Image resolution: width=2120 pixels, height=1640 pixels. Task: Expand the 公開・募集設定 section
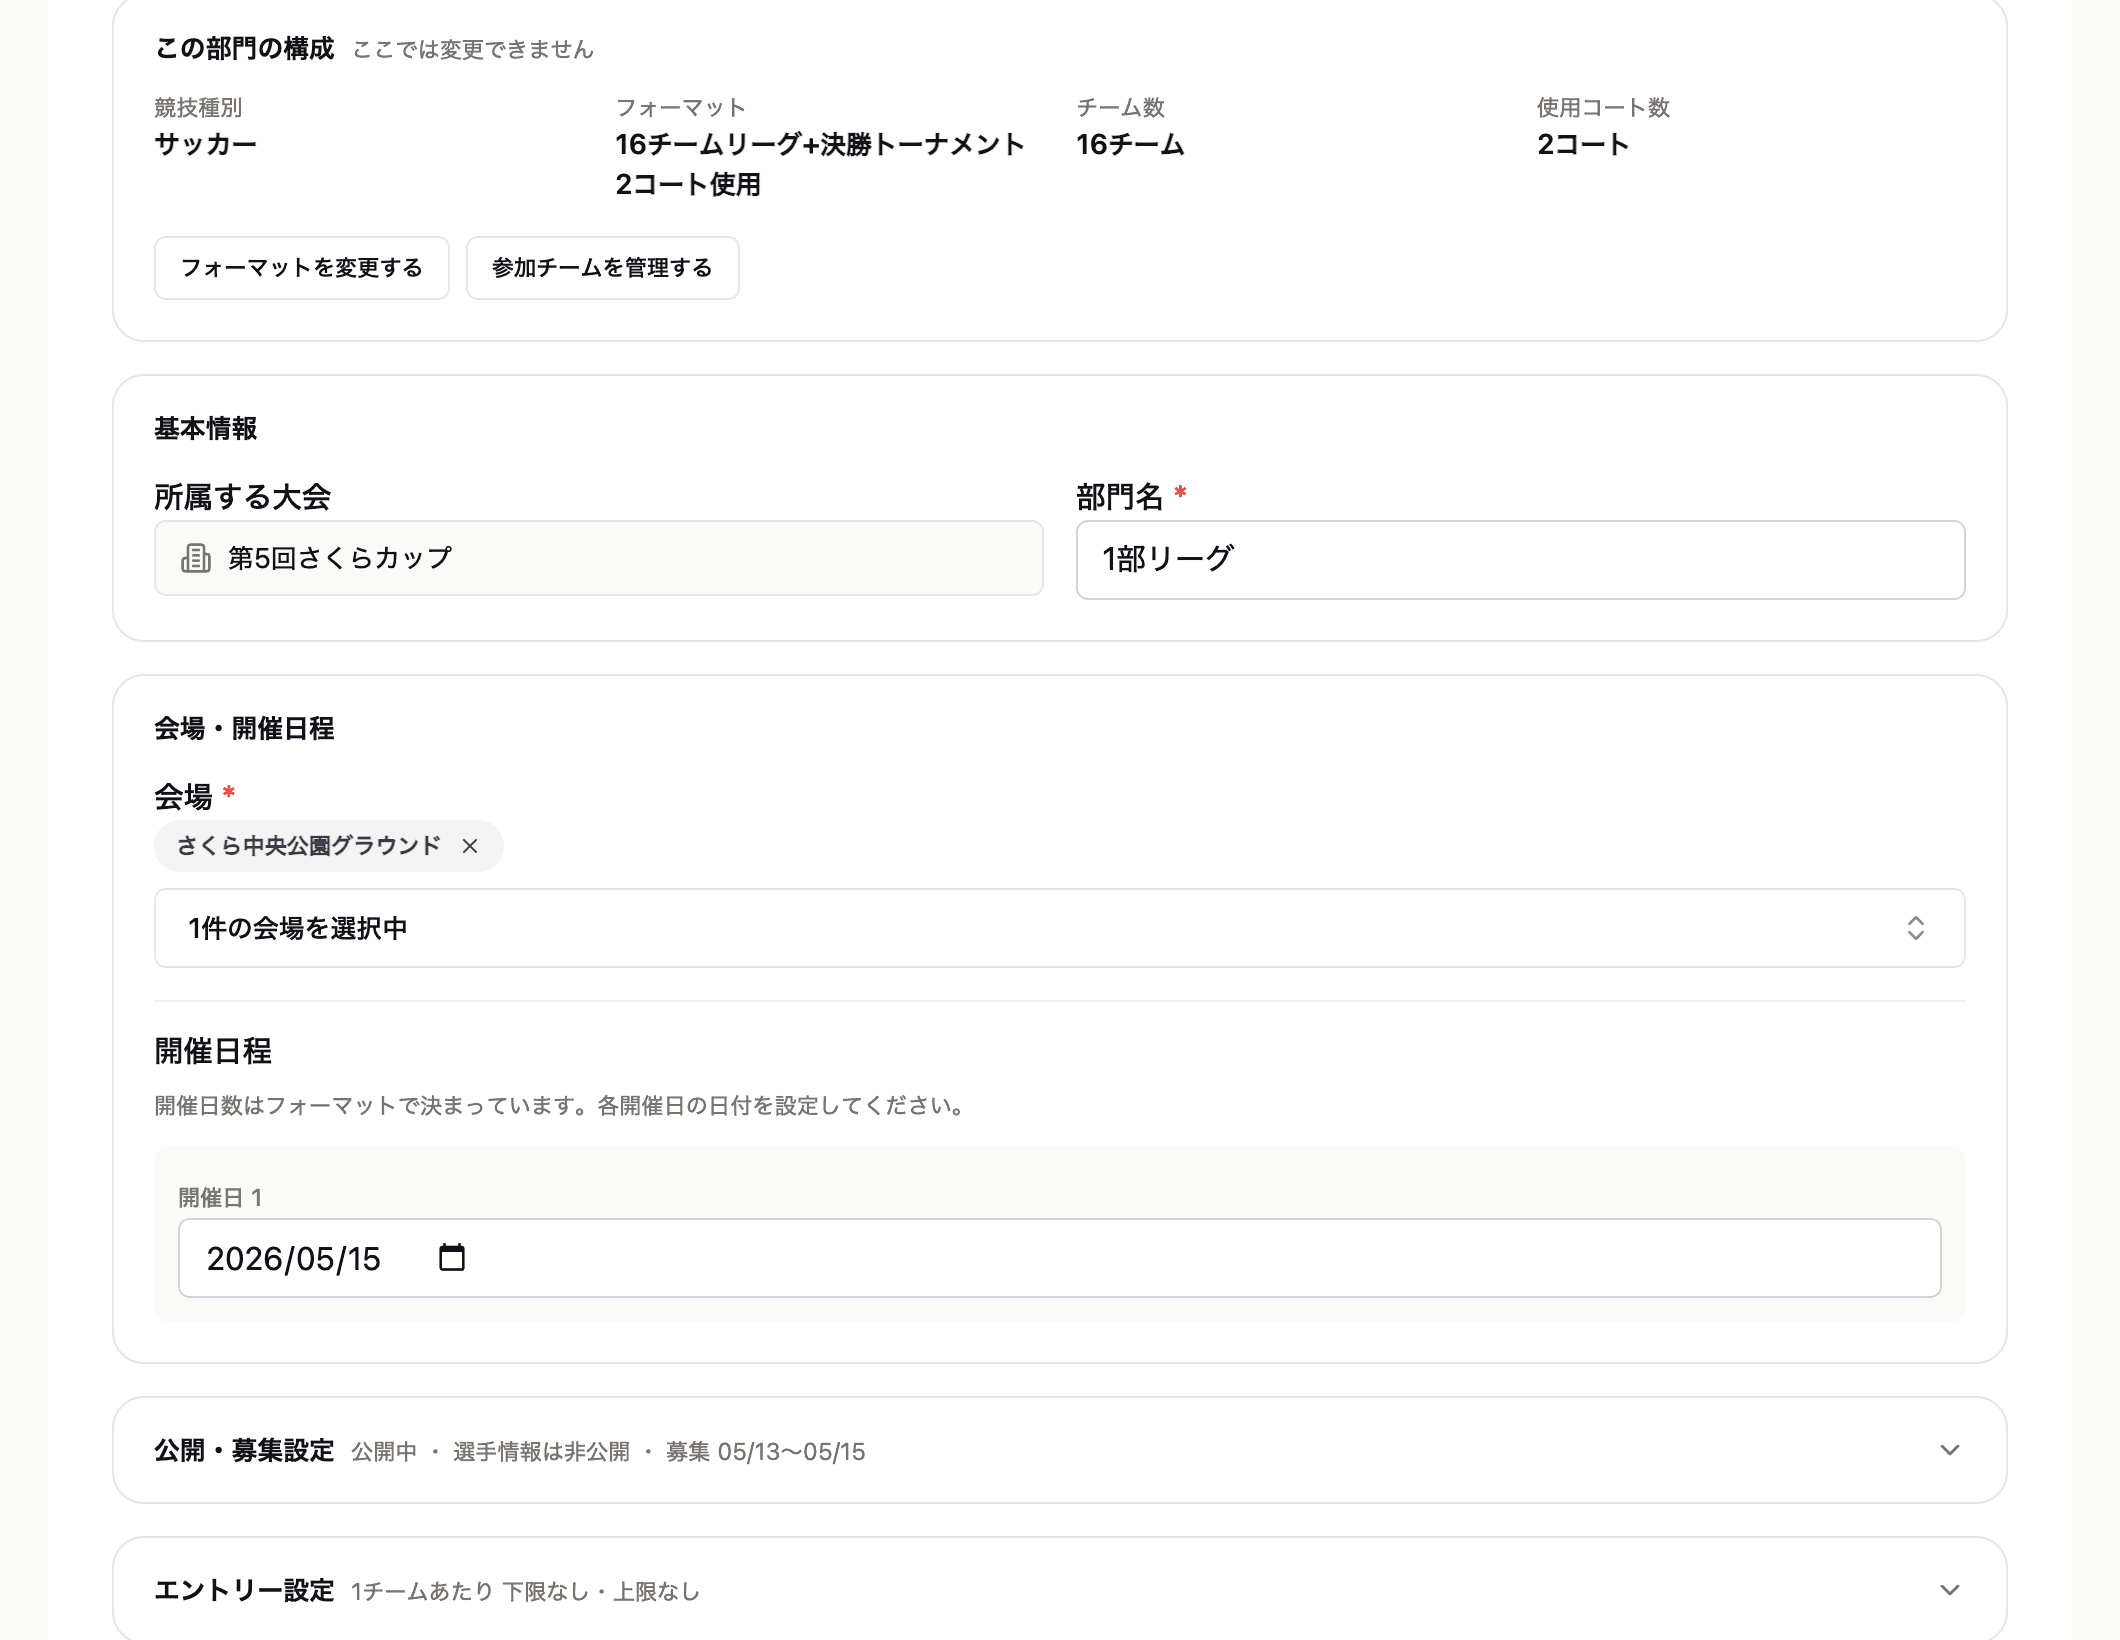click(1059, 1450)
